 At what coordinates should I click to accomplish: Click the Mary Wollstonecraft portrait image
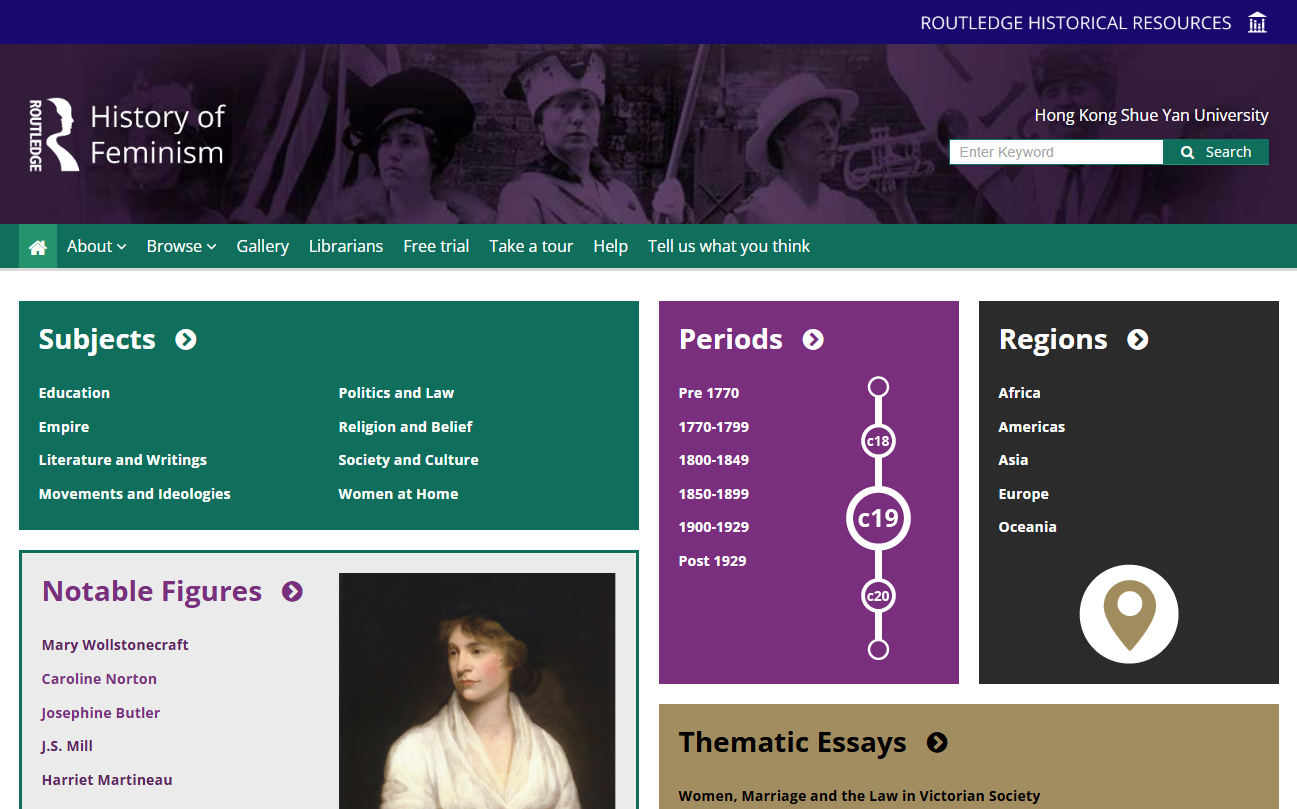477,690
